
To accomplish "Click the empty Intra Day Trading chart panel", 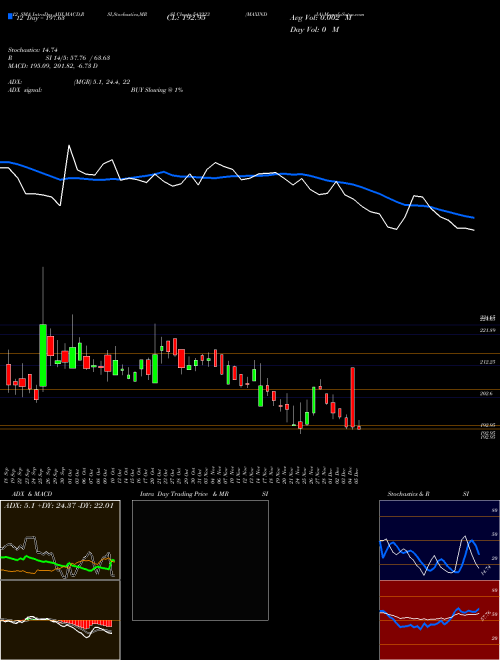I will pos(200,560).
